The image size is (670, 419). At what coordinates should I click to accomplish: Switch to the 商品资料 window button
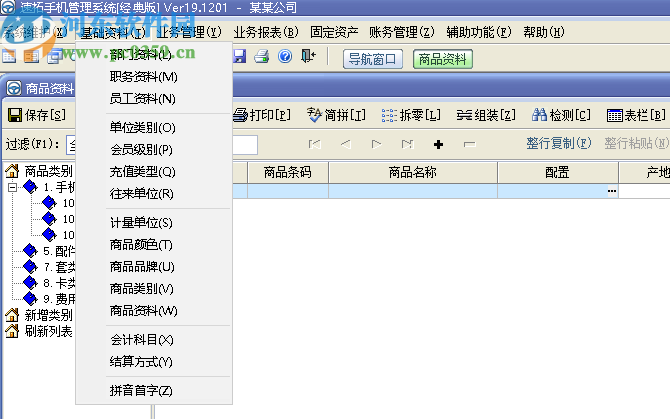[x=443, y=59]
